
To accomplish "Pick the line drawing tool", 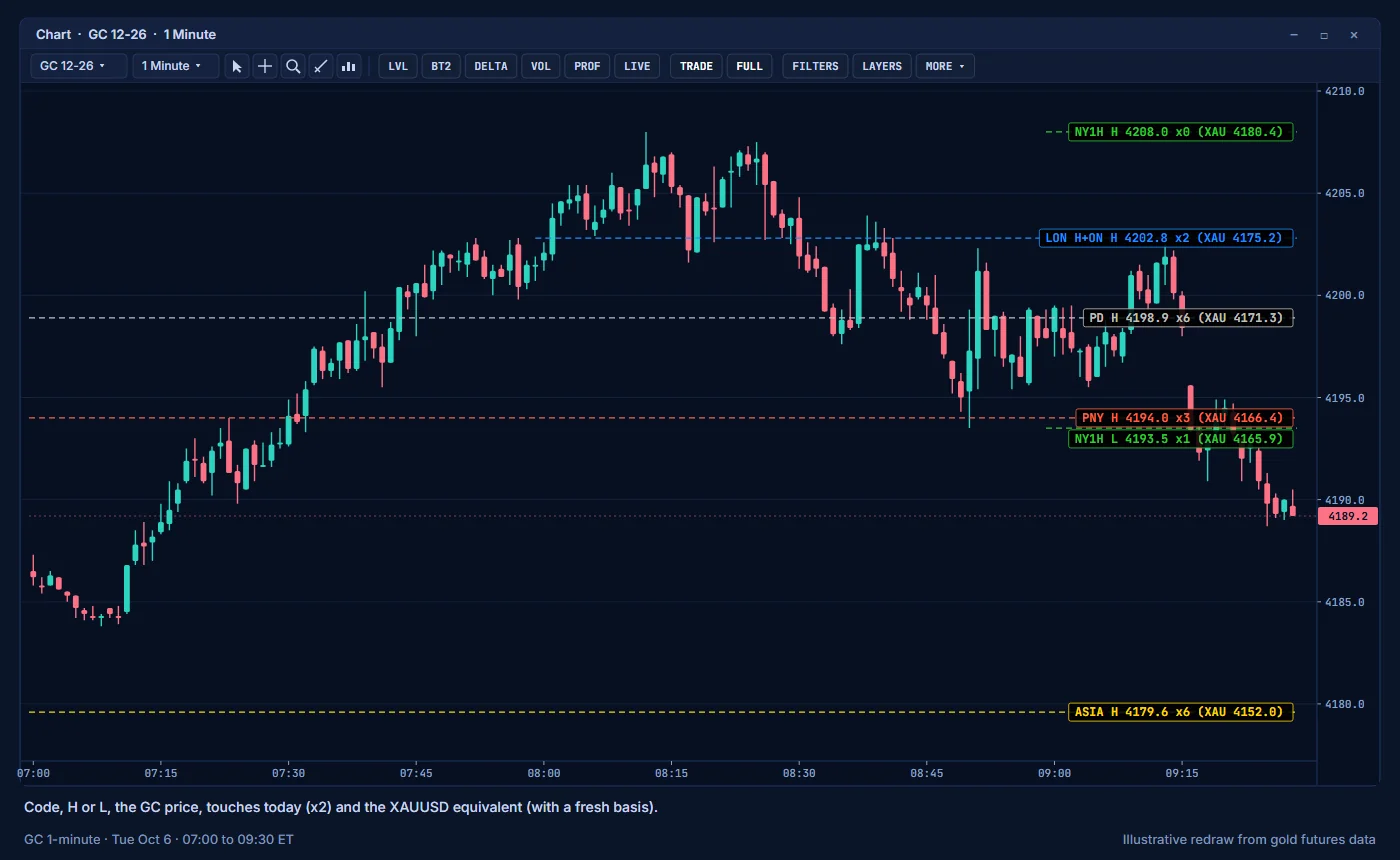I will 321,66.
